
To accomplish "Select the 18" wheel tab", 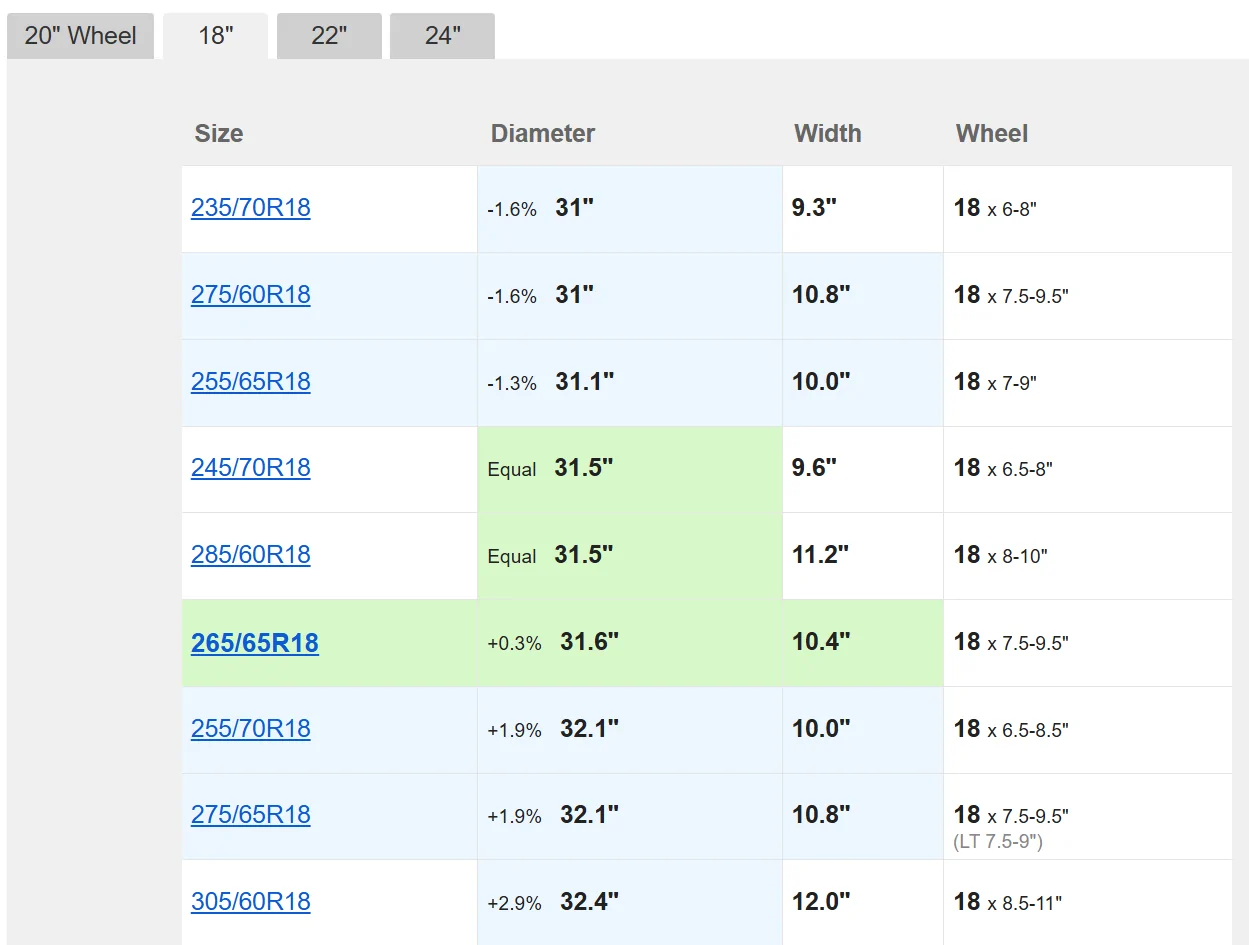I will tap(215, 36).
